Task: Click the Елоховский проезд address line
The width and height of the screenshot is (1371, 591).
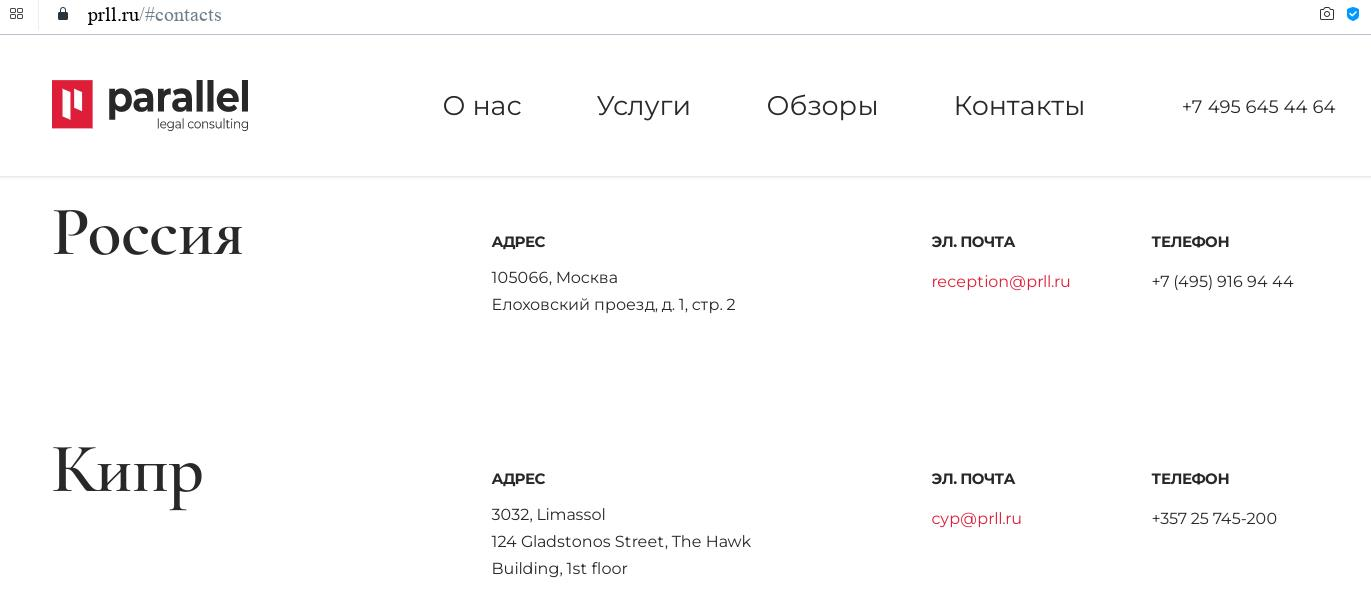Action: 613,305
